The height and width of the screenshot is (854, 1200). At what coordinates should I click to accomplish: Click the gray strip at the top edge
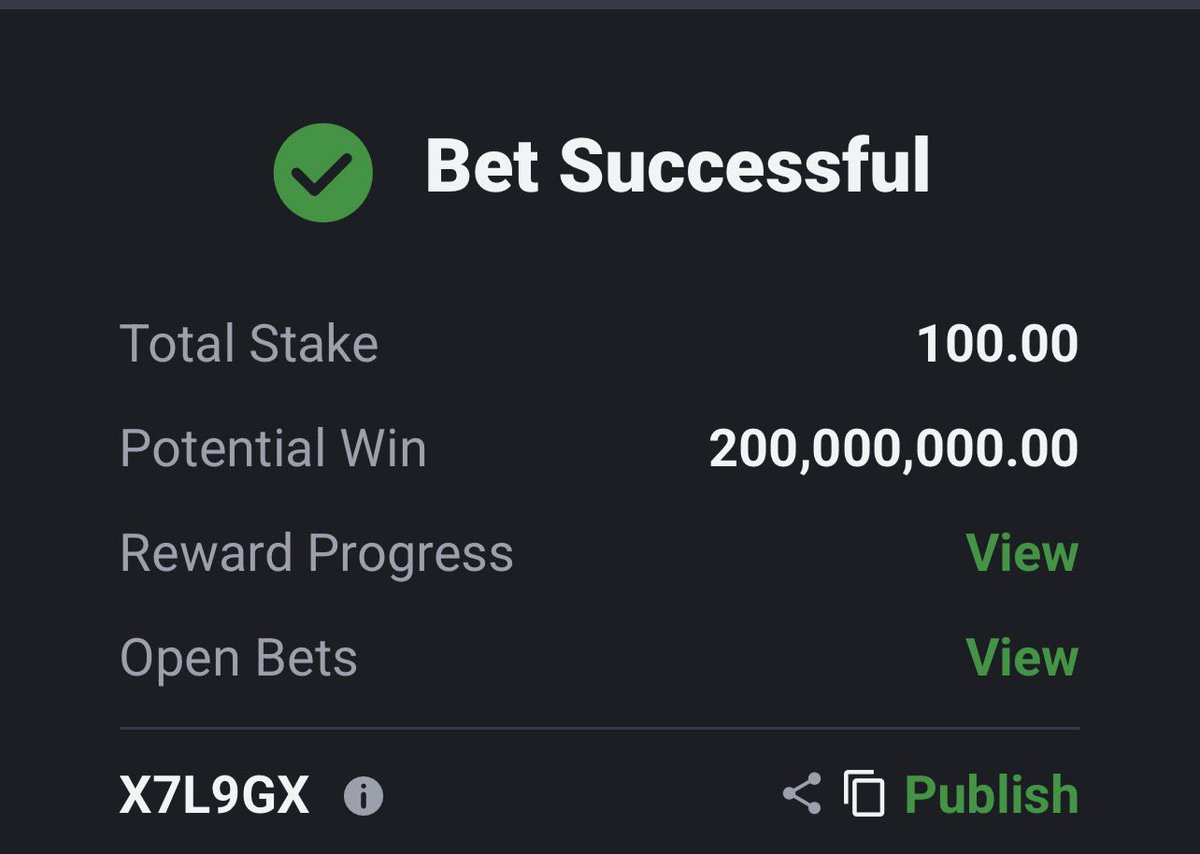pyautogui.click(x=600, y=4)
